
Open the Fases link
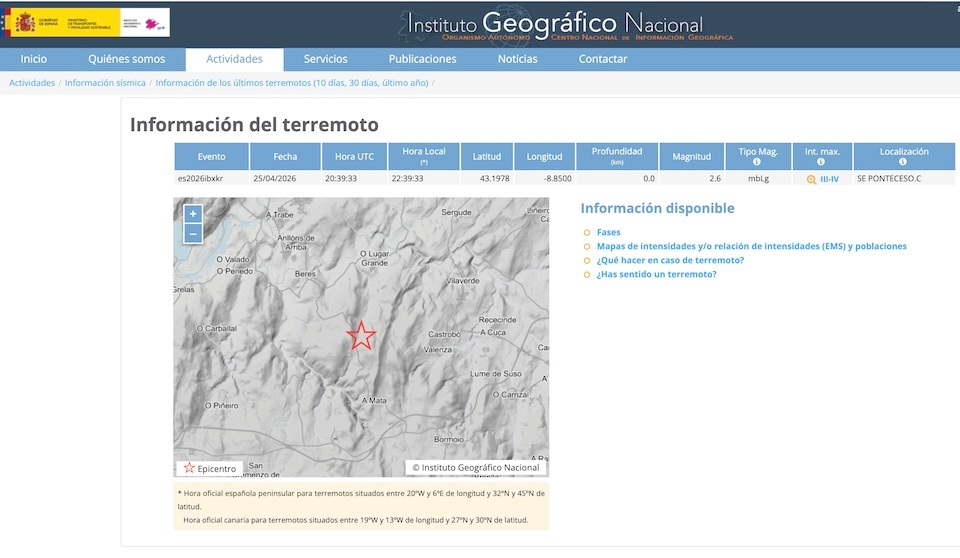pyautogui.click(x=608, y=232)
